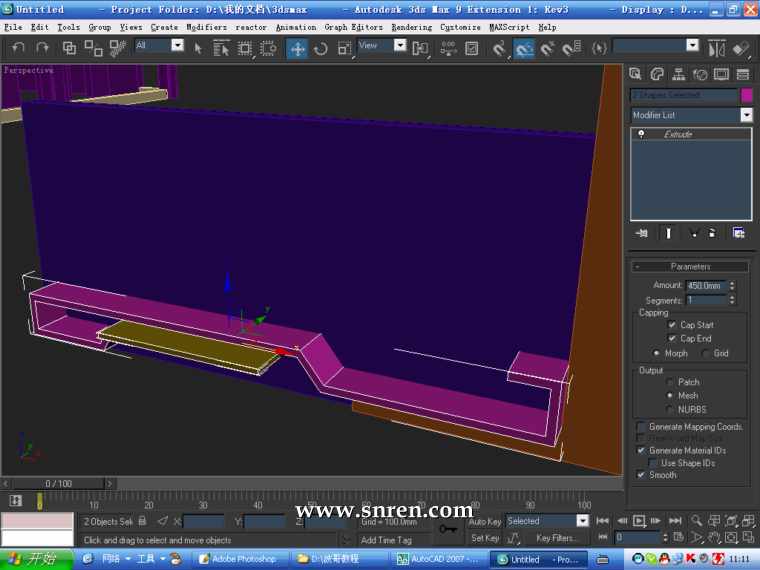Select the Move tool in main toolbar

297,48
